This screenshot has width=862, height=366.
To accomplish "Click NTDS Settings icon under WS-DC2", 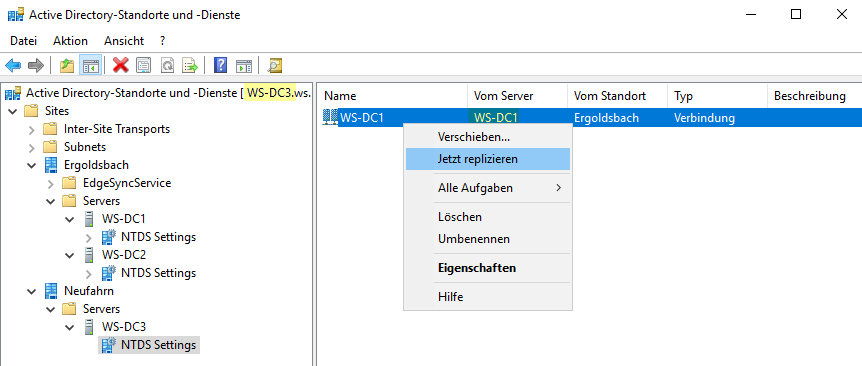I will [109, 273].
